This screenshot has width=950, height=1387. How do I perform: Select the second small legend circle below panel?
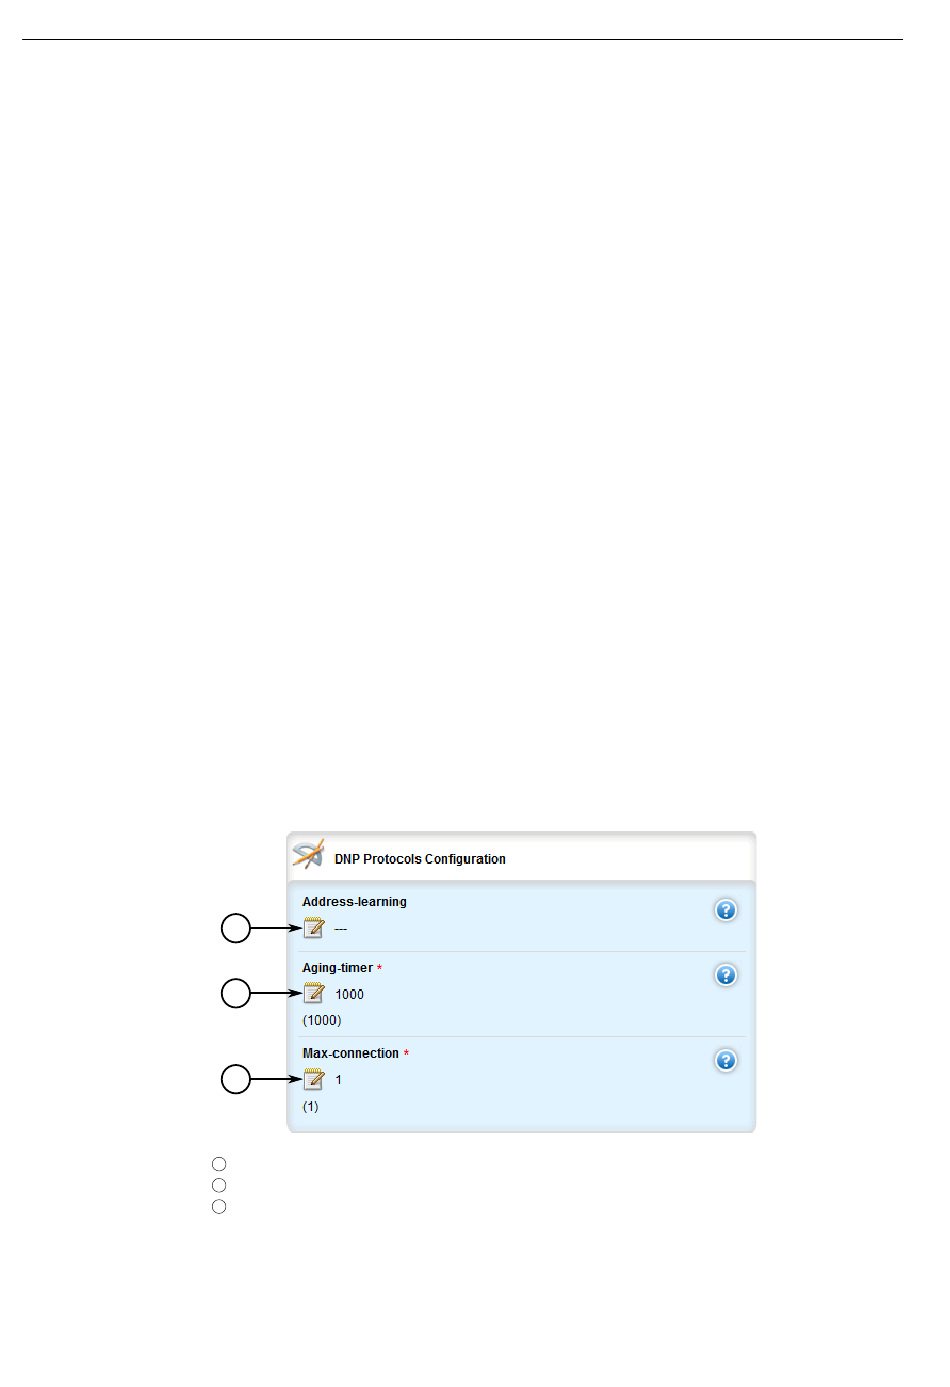click(219, 1185)
